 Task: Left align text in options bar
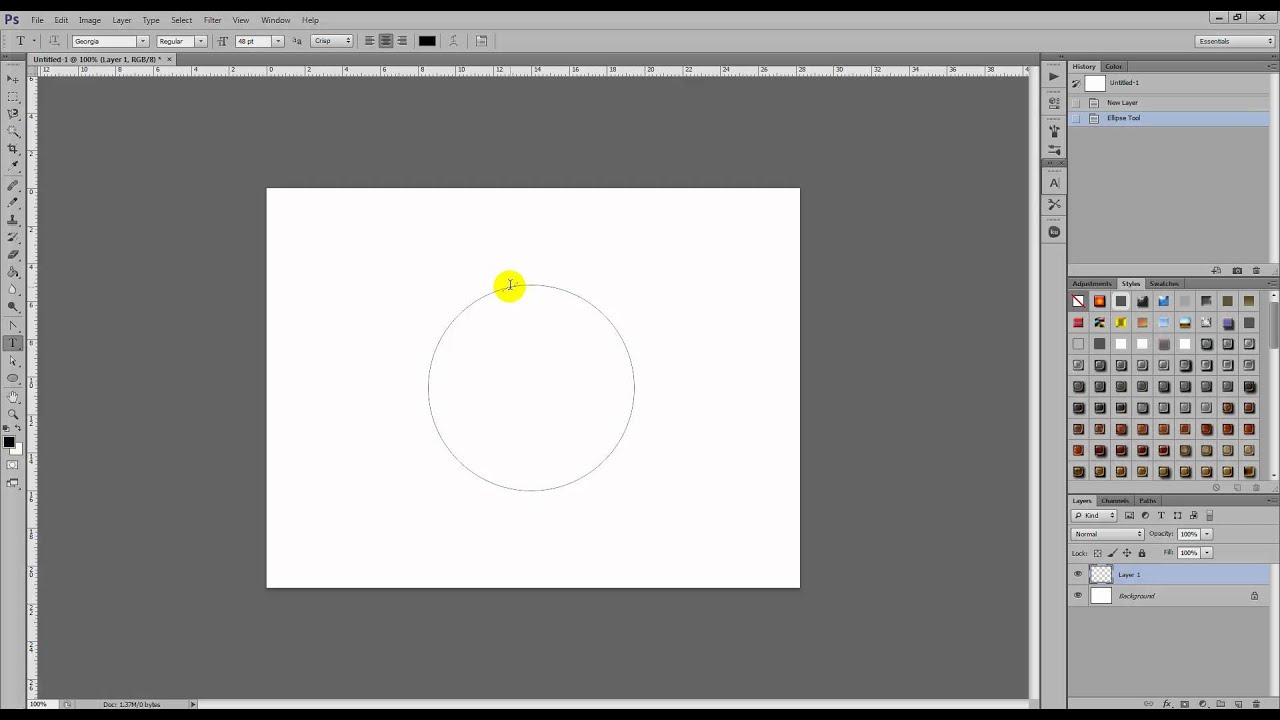[x=369, y=41]
